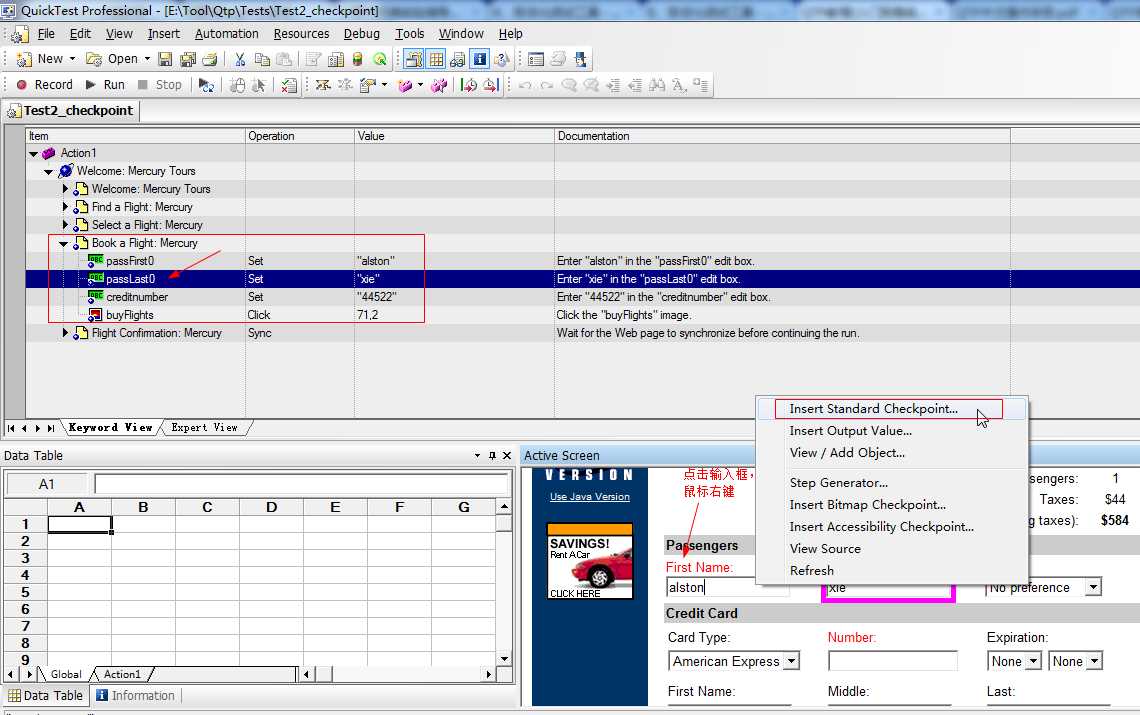Switch to the Expert View tab
The image size is (1140, 715).
pyautogui.click(x=204, y=428)
